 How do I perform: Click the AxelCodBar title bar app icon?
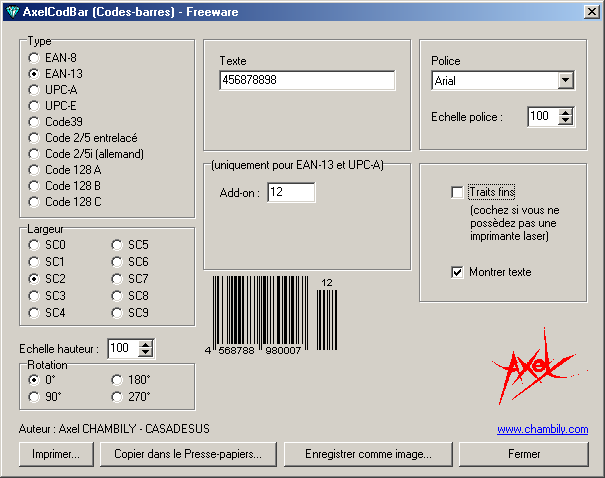pos(11,11)
